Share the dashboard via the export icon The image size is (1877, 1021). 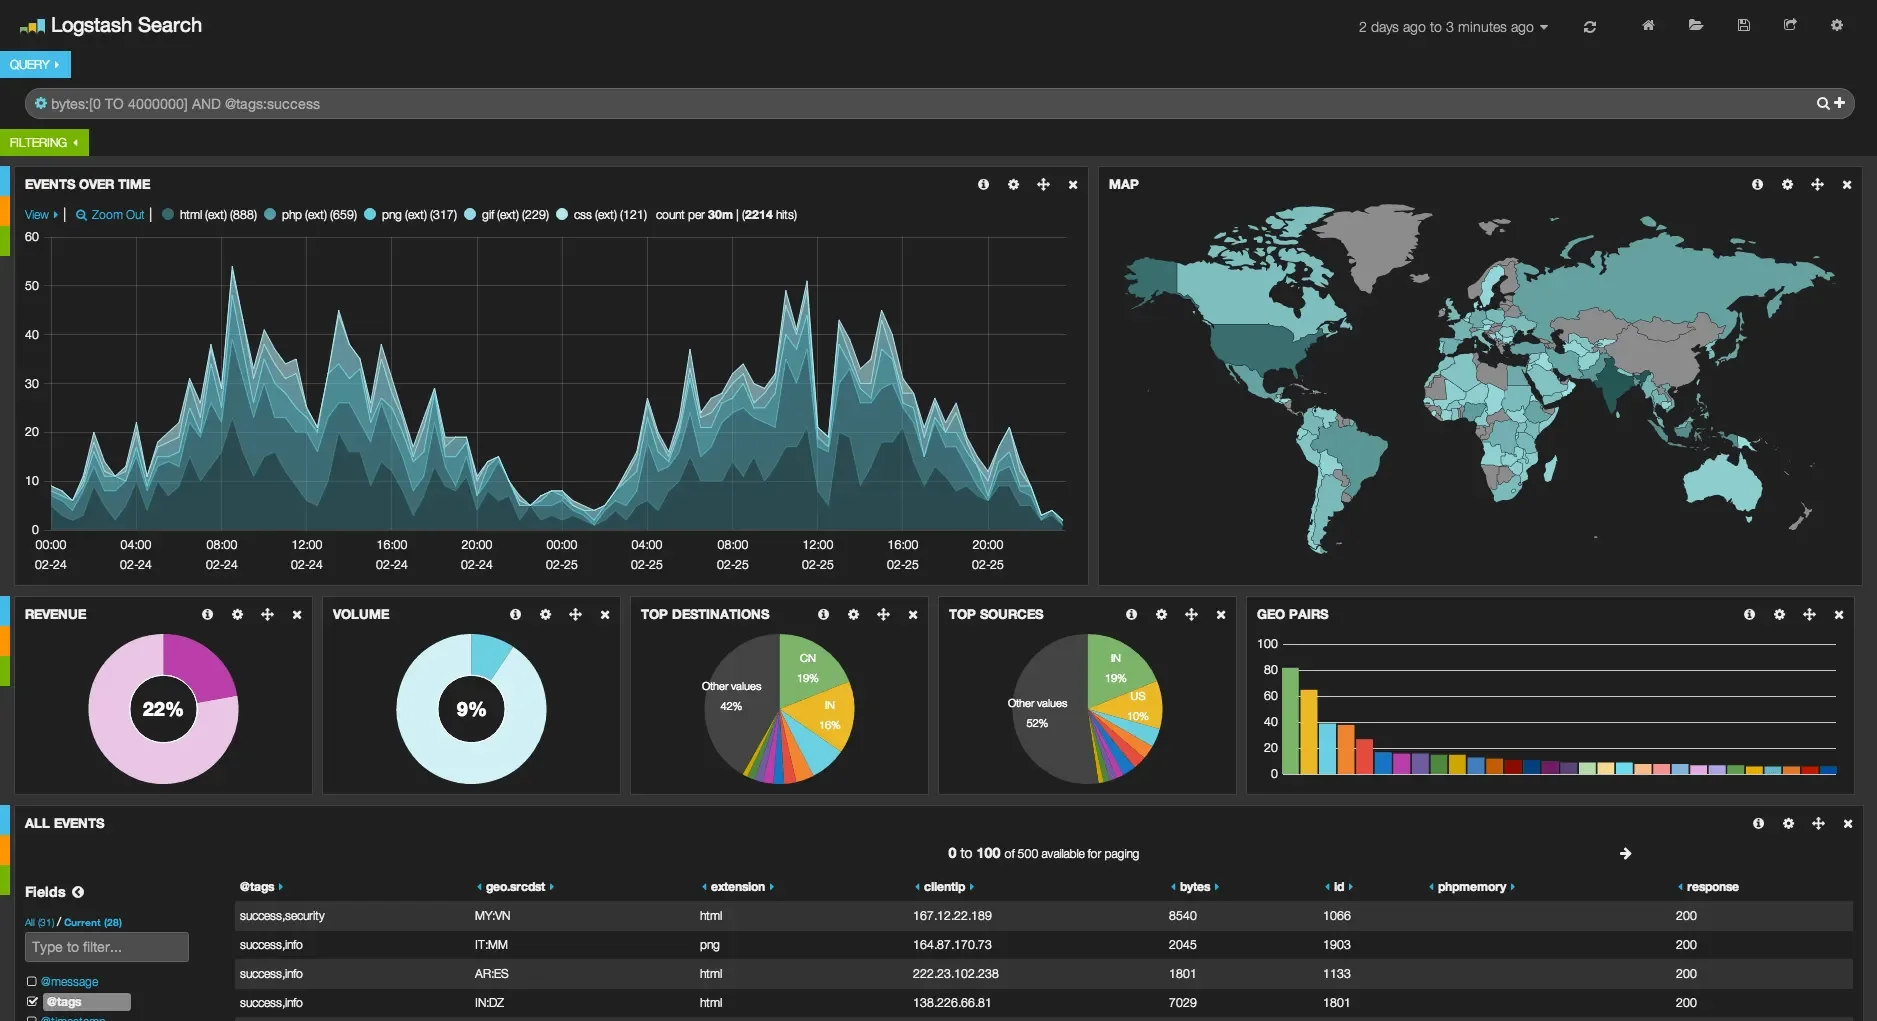pos(1790,25)
